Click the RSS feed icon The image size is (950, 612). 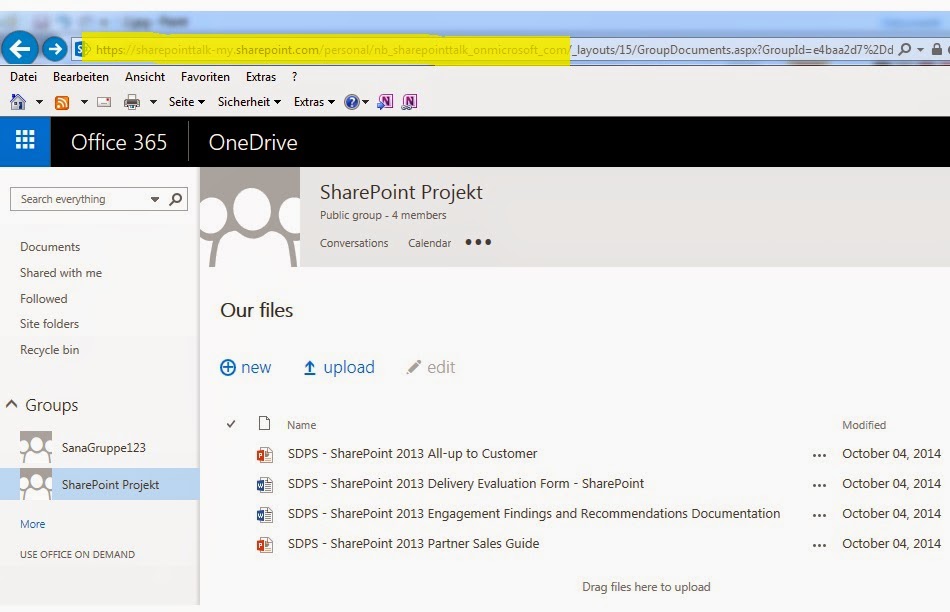pyautogui.click(x=60, y=101)
